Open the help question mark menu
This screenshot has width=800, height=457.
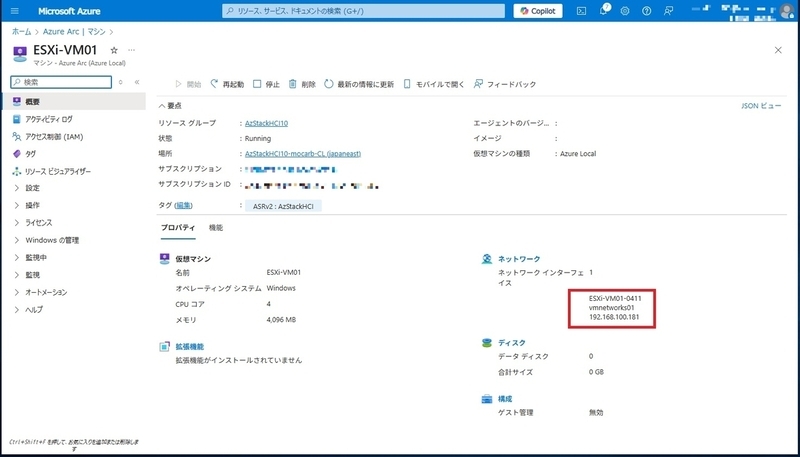pyautogui.click(x=646, y=11)
